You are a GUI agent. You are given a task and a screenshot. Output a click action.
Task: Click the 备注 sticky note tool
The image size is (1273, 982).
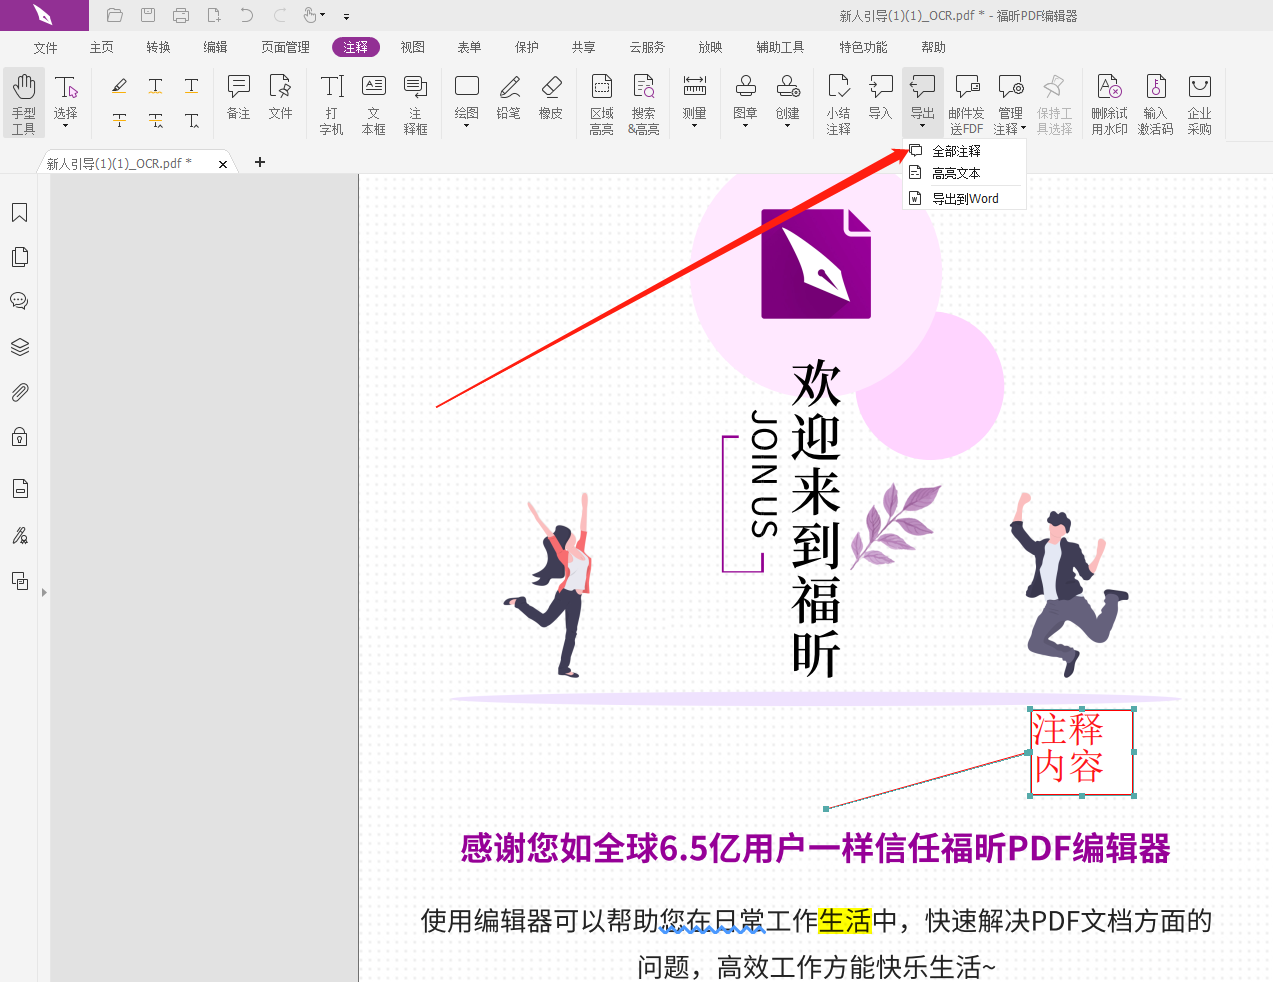[x=237, y=97]
